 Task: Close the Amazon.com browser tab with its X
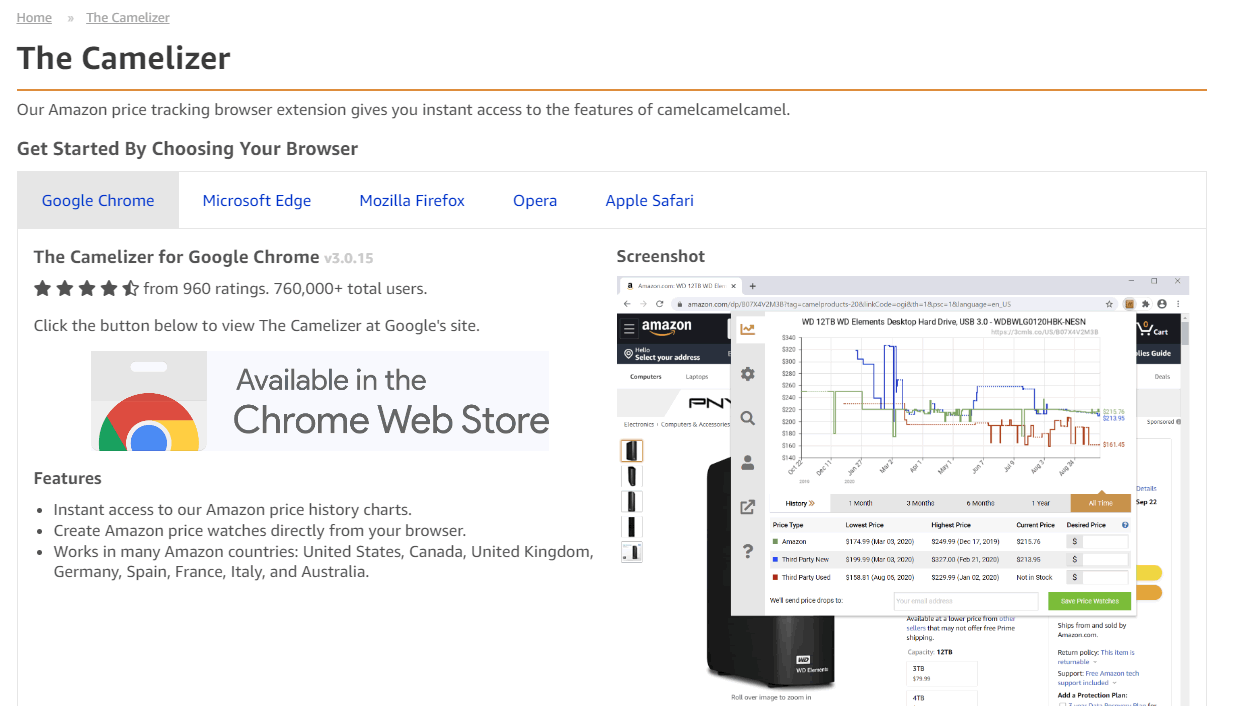click(734, 286)
